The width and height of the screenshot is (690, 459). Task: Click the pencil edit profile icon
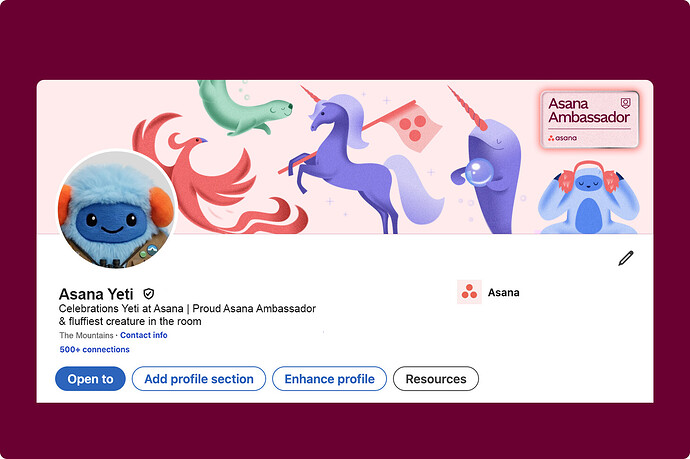[x=625, y=258]
